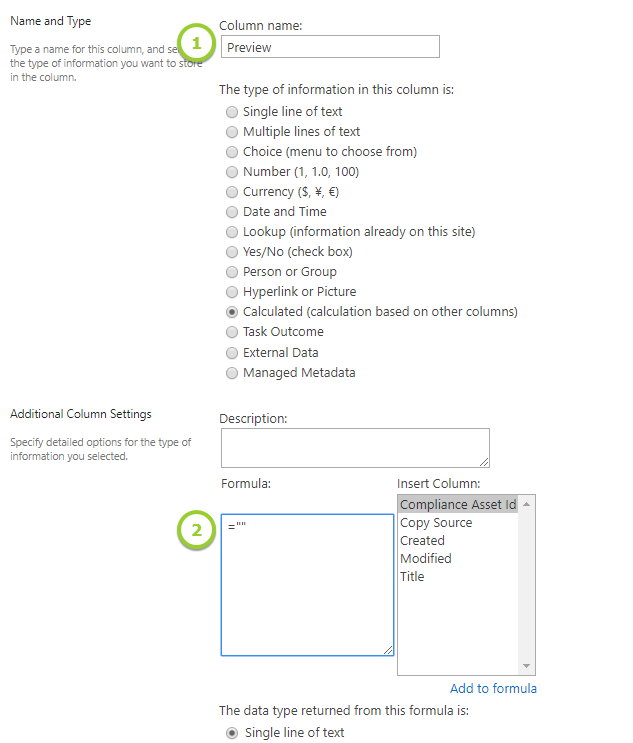Click the Column name text field
This screenshot has height=743, width=633.
pyautogui.click(x=329, y=47)
